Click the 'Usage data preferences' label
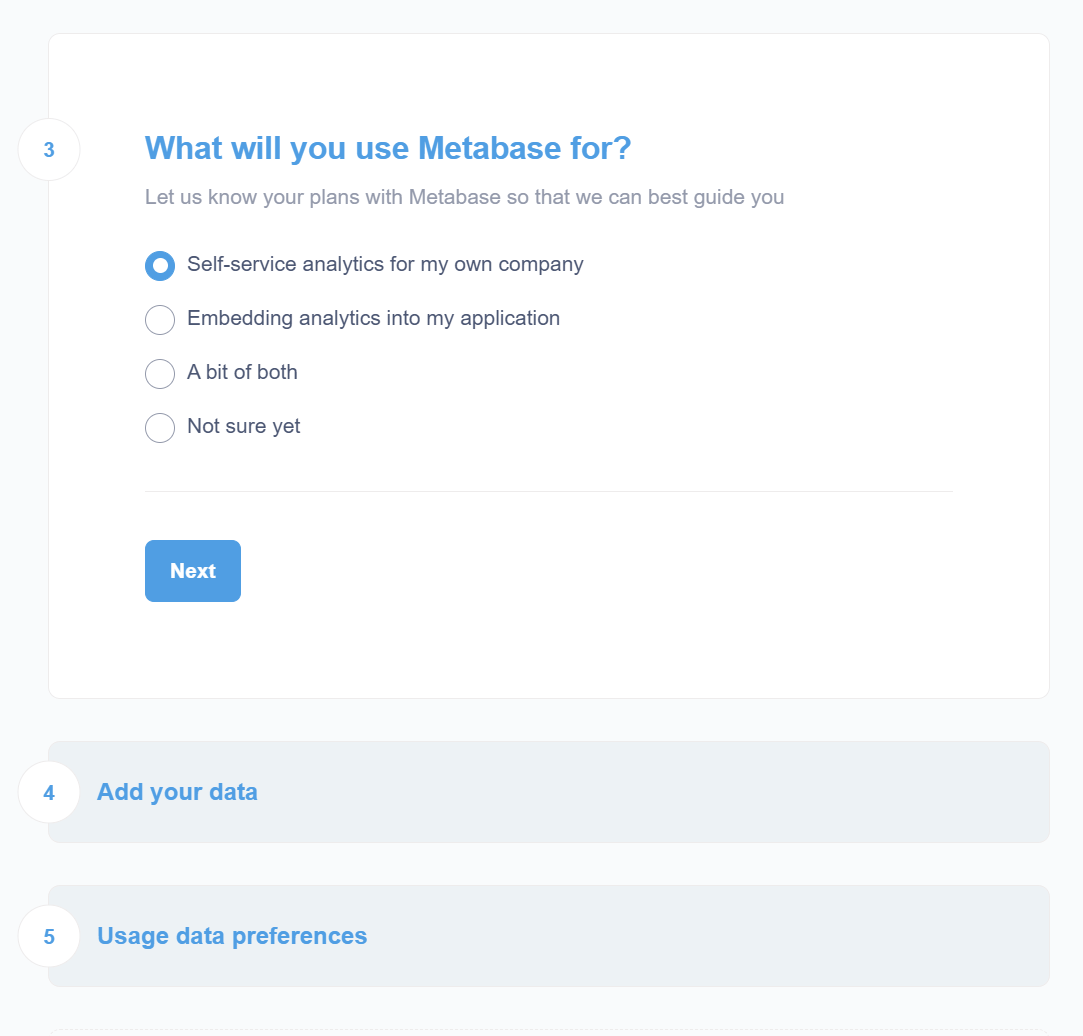The image size is (1083, 1036). [232, 935]
